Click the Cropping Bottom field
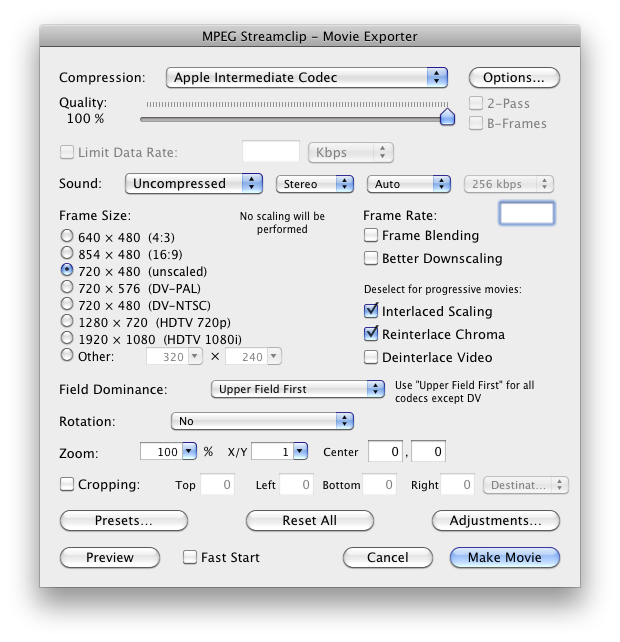620x642 pixels. point(379,485)
